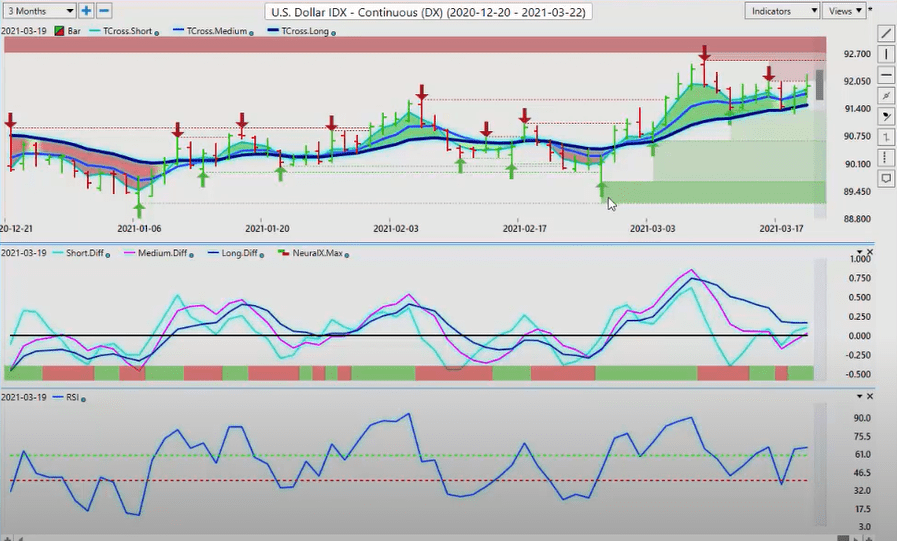Click the 2021-01-20 date axis label

[x=267, y=228]
